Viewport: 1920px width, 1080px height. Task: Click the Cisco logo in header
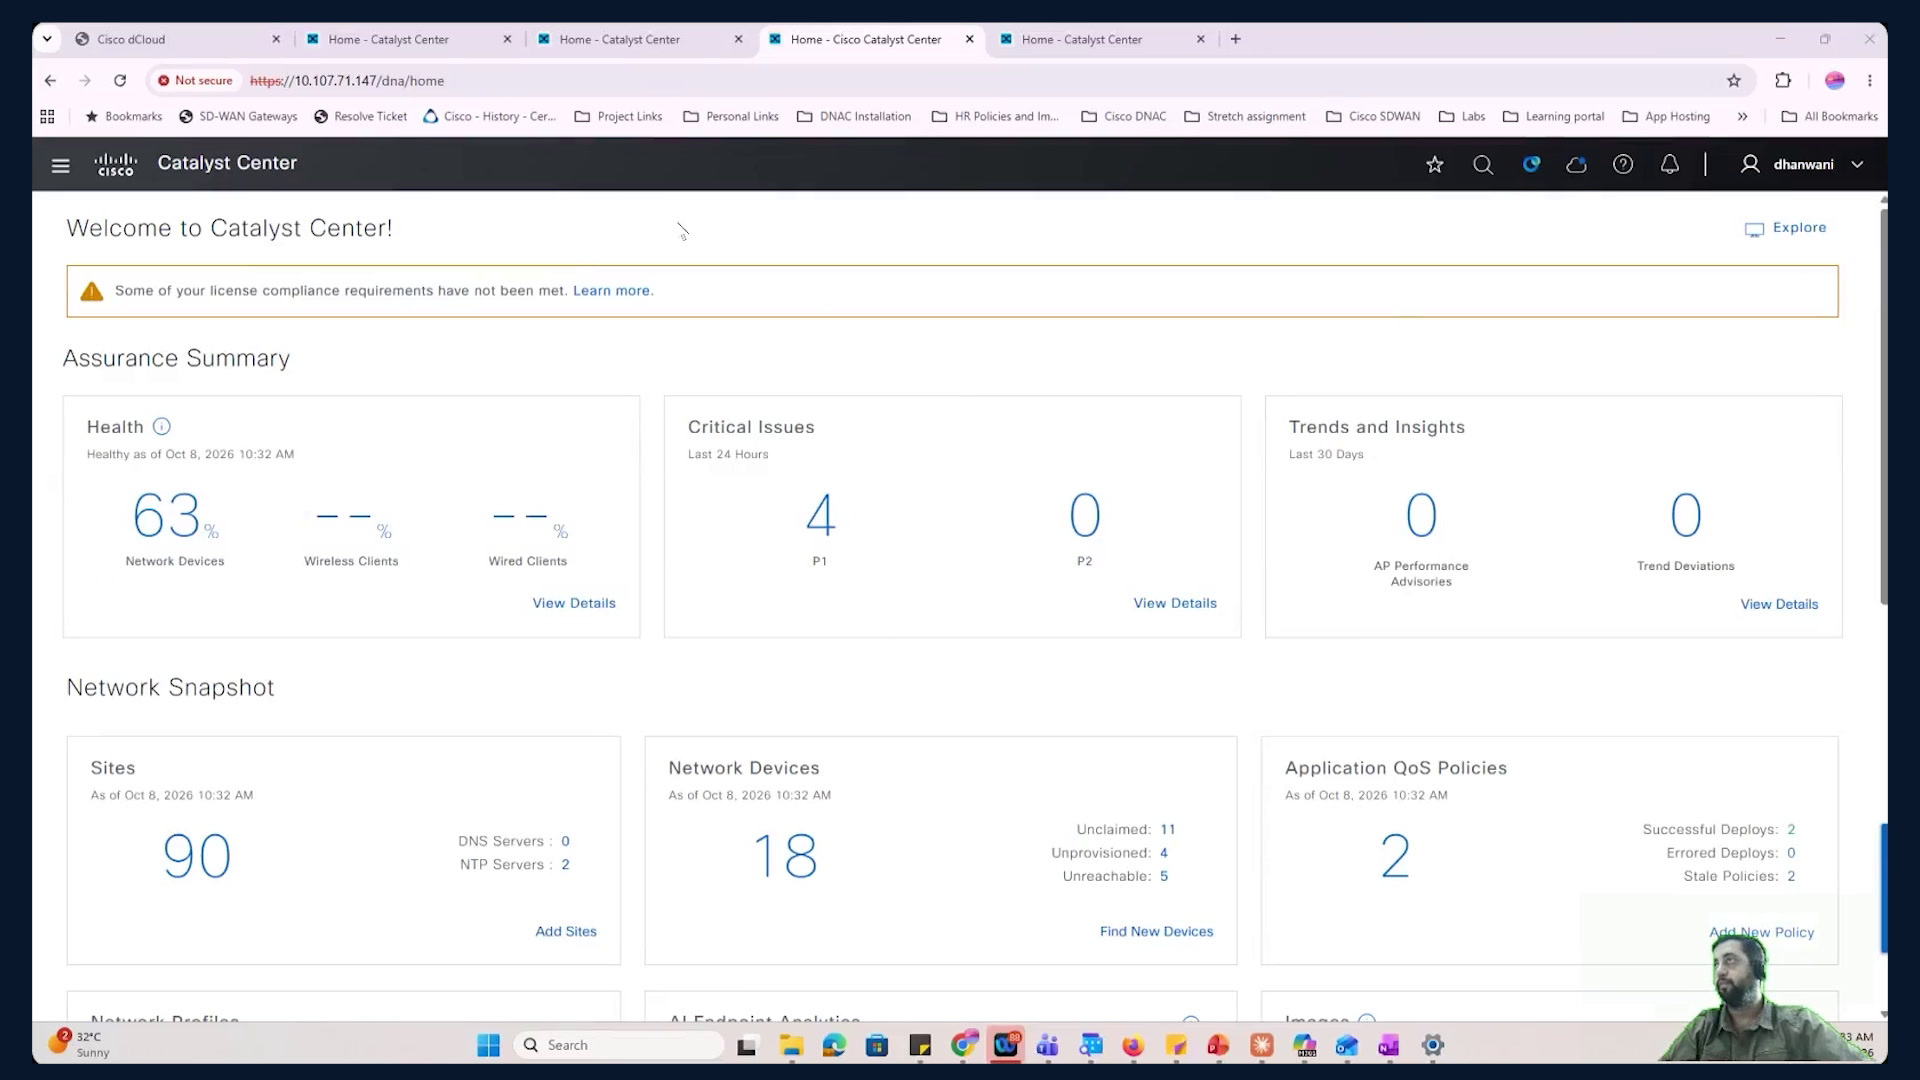click(116, 164)
